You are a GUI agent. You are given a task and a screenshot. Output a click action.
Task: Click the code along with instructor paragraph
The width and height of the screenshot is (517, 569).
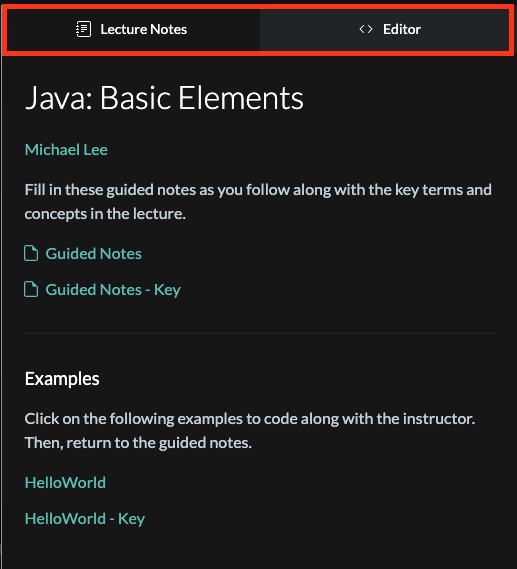pyautogui.click(x=250, y=431)
